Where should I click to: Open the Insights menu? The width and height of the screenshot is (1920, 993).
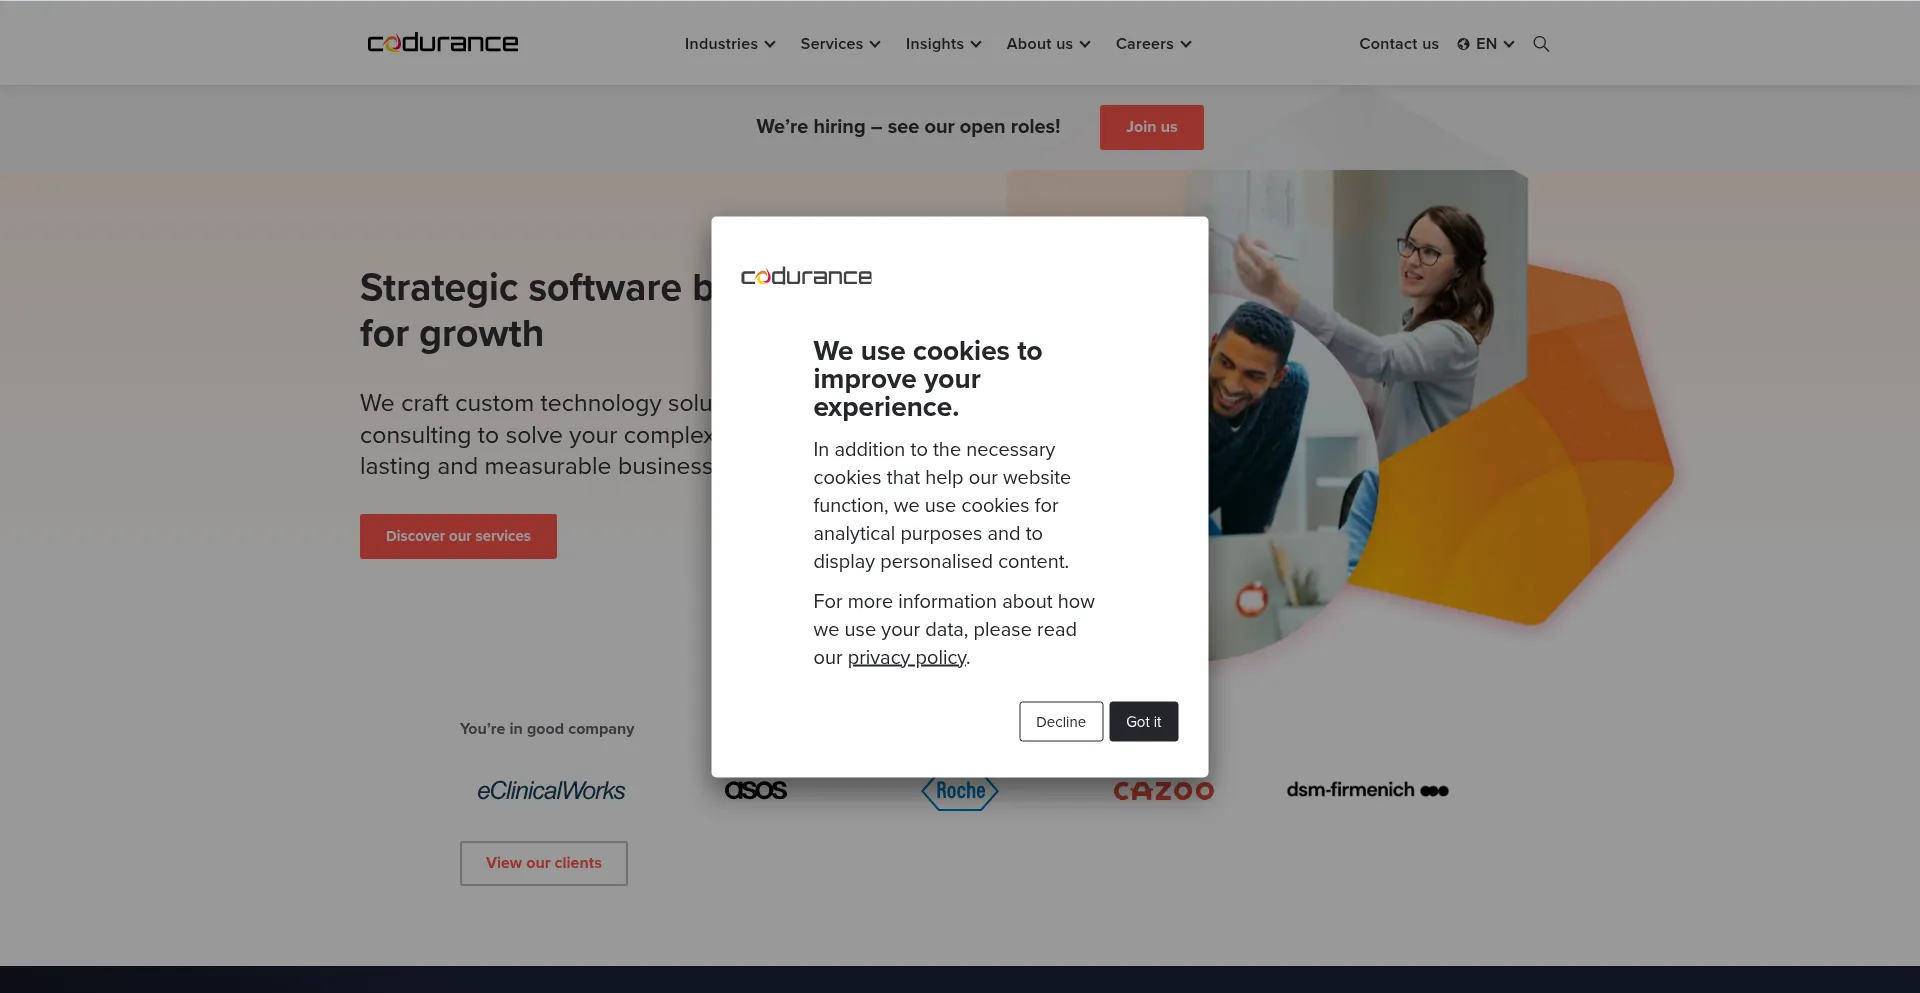click(943, 44)
